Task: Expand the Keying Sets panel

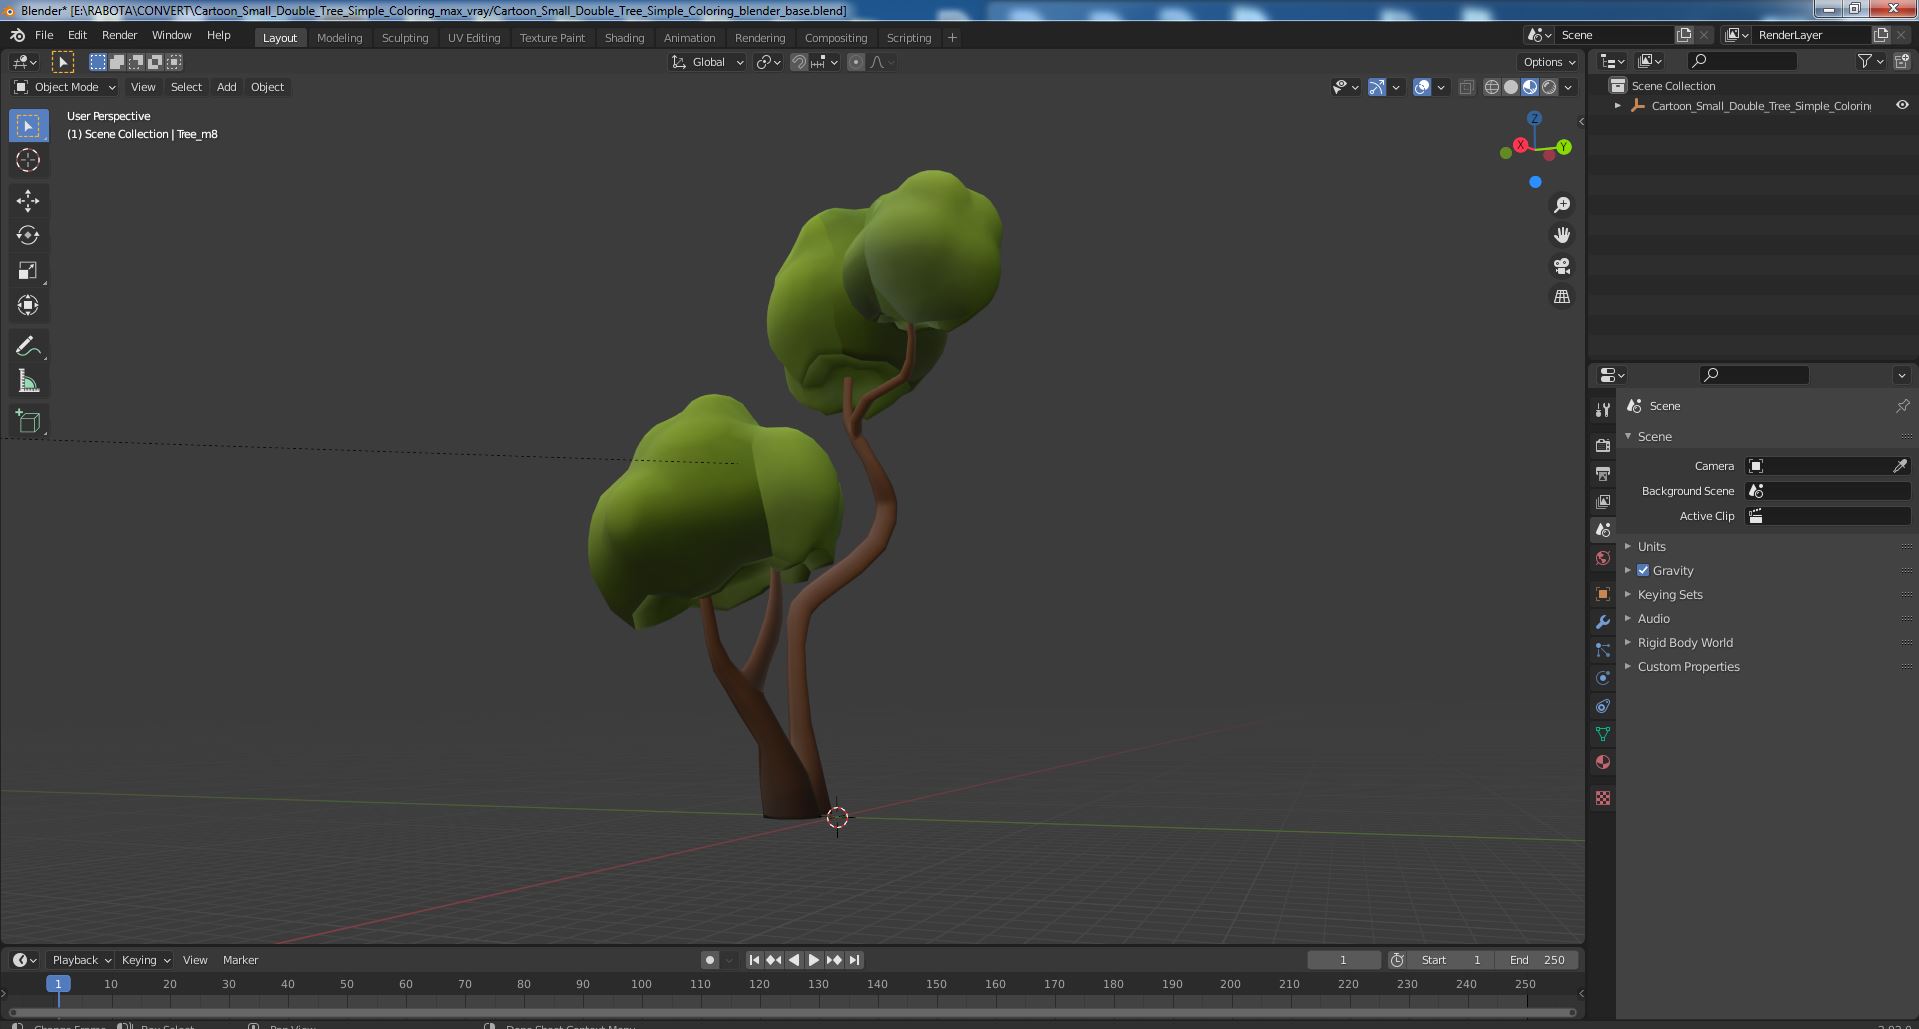Action: pyautogui.click(x=1669, y=594)
